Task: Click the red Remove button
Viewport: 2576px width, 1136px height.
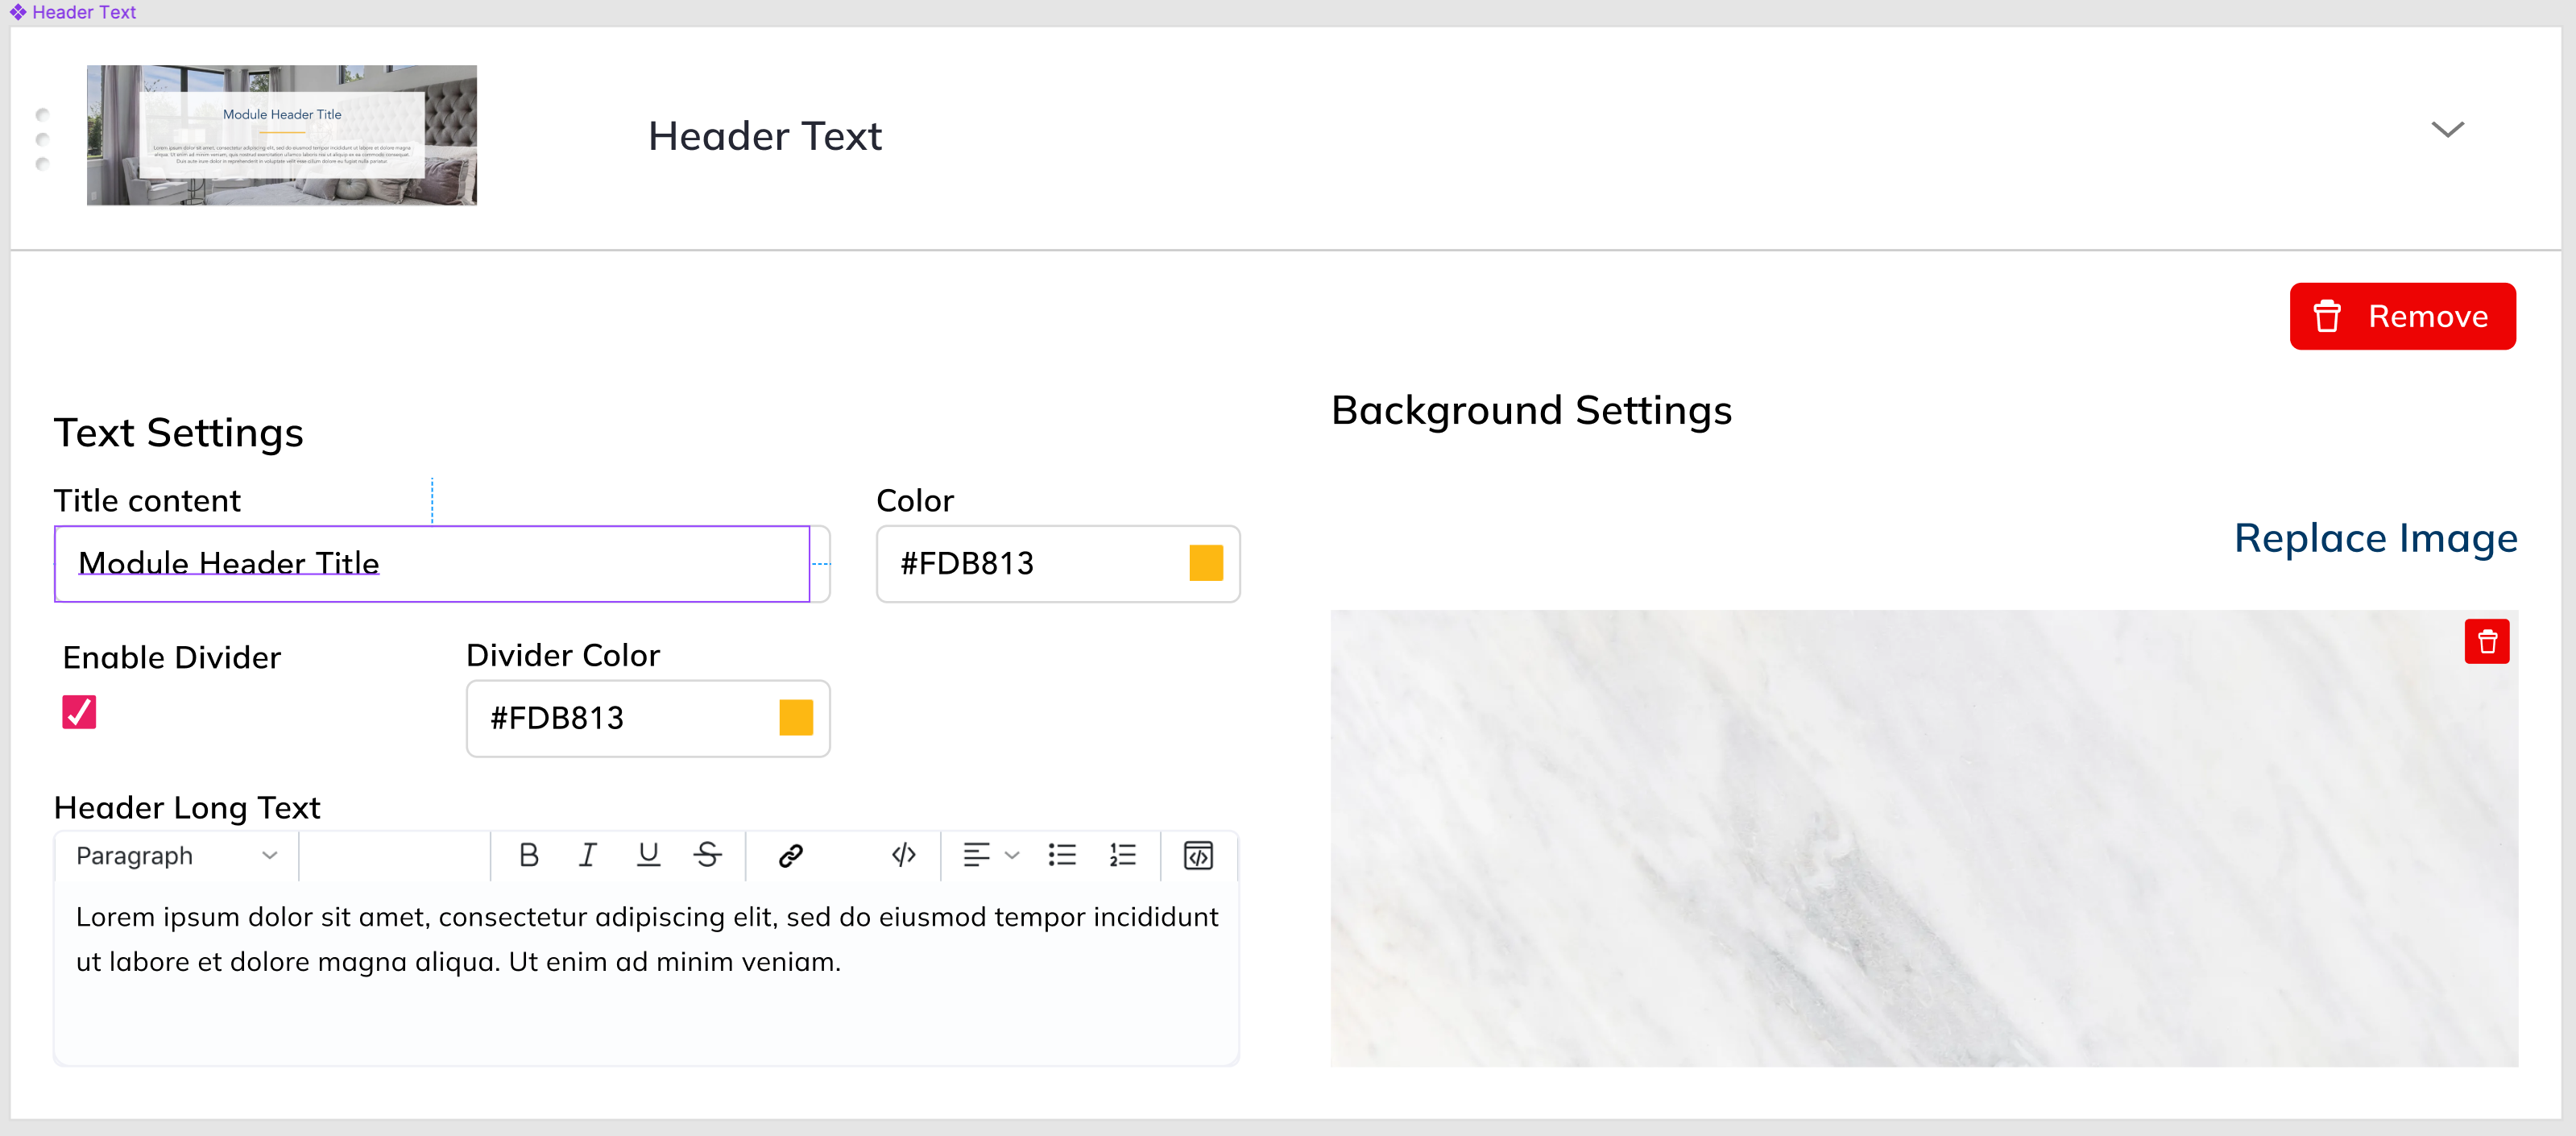Action: 2402,316
